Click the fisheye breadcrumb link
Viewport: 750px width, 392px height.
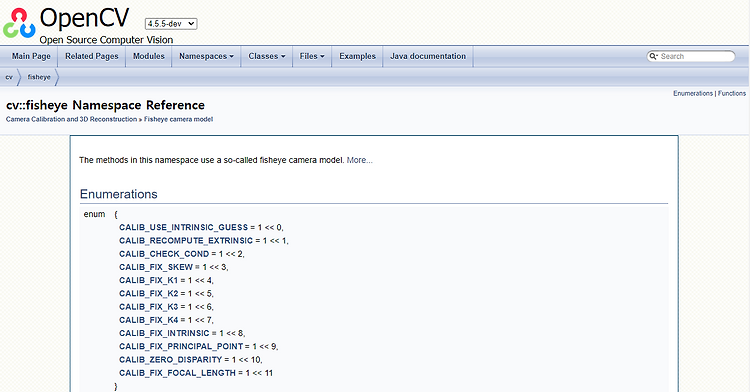[x=39, y=77]
